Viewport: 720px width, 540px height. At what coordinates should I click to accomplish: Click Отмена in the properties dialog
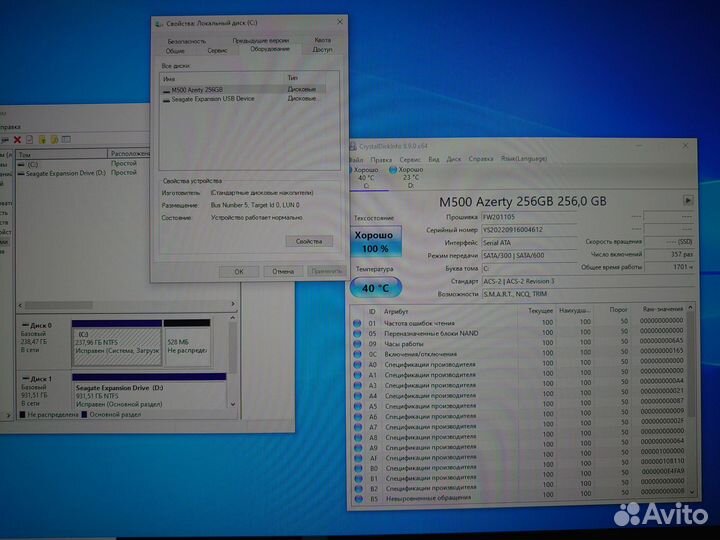283,271
